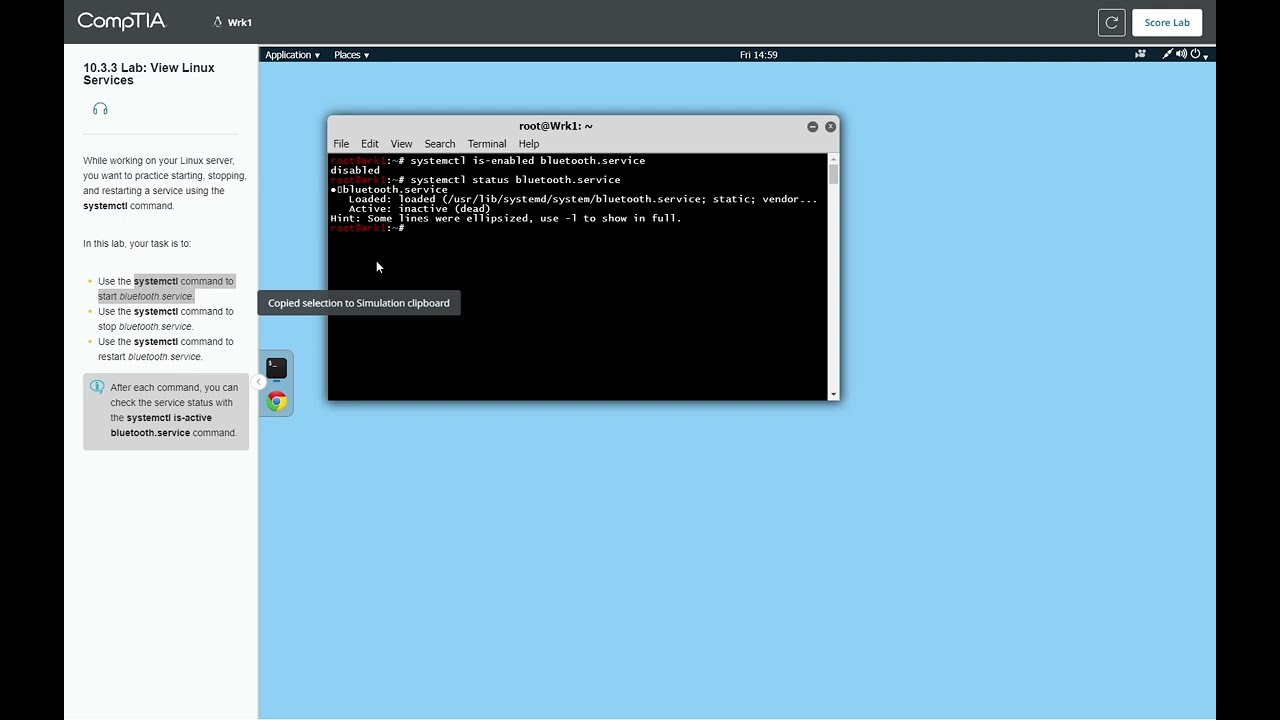Click the refresh lab icon button
This screenshot has height=720, width=1280.
tap(1111, 22)
